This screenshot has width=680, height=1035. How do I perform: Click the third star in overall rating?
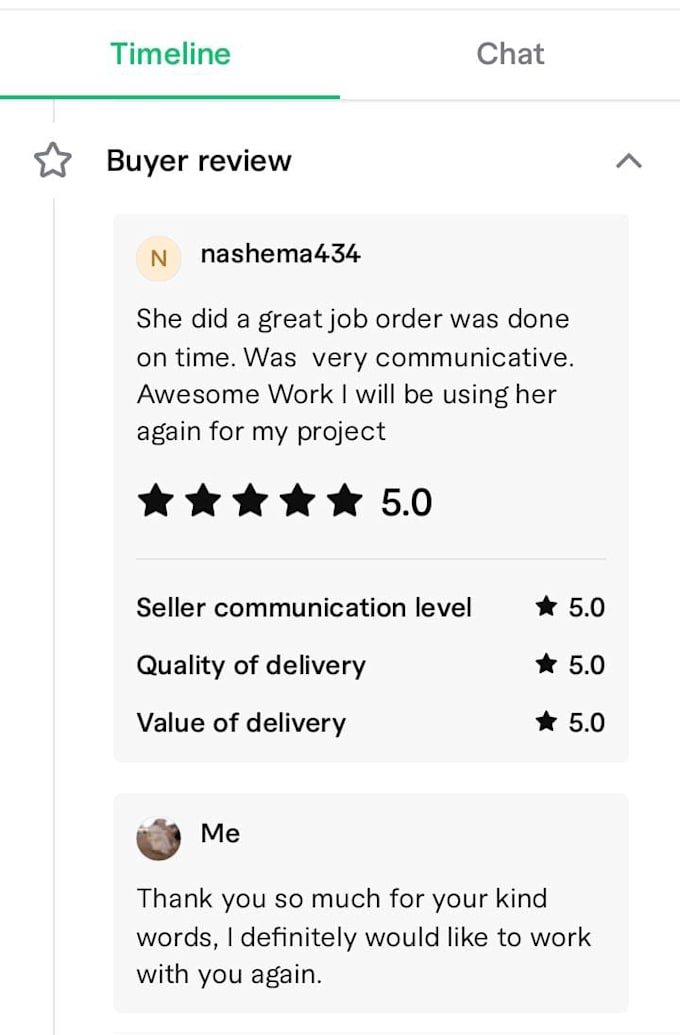[x=250, y=500]
